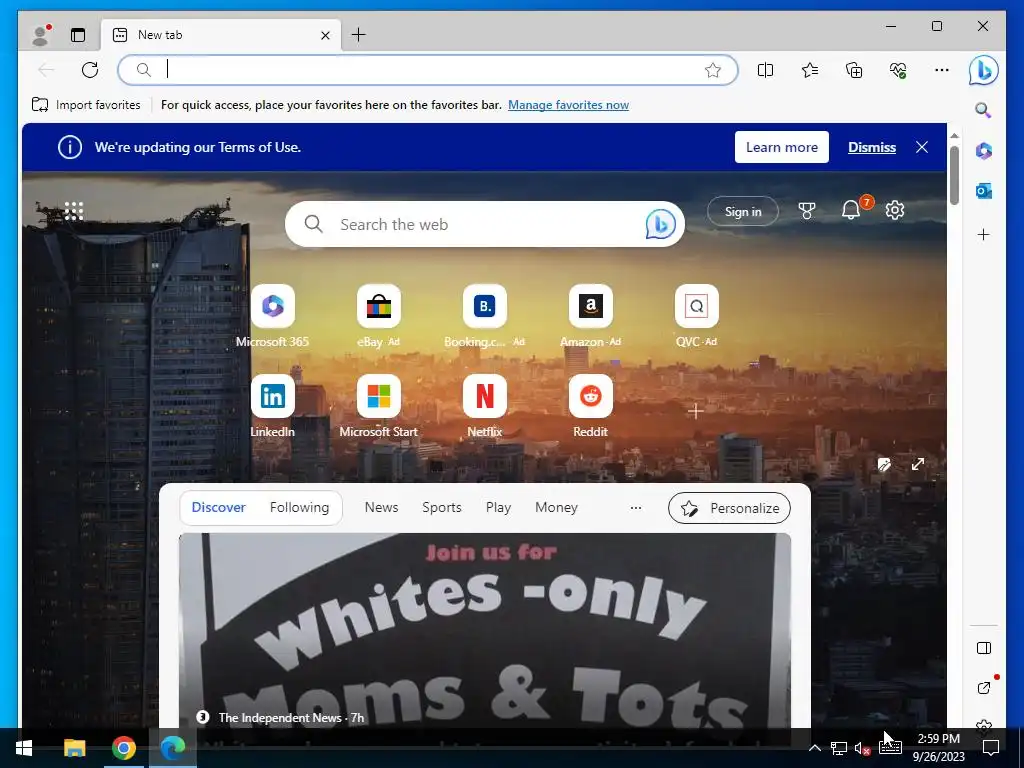Open the notification center icon
The image size is (1024, 768).
pos(991,748)
